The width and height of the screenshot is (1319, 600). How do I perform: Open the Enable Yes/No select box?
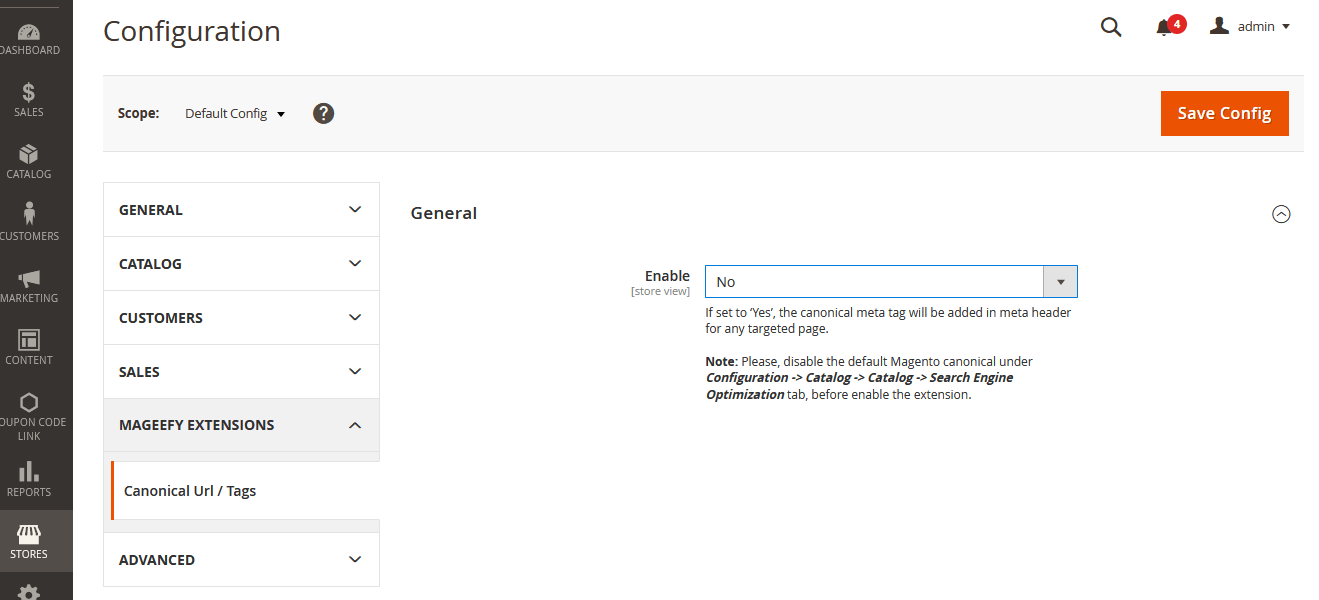click(x=890, y=282)
